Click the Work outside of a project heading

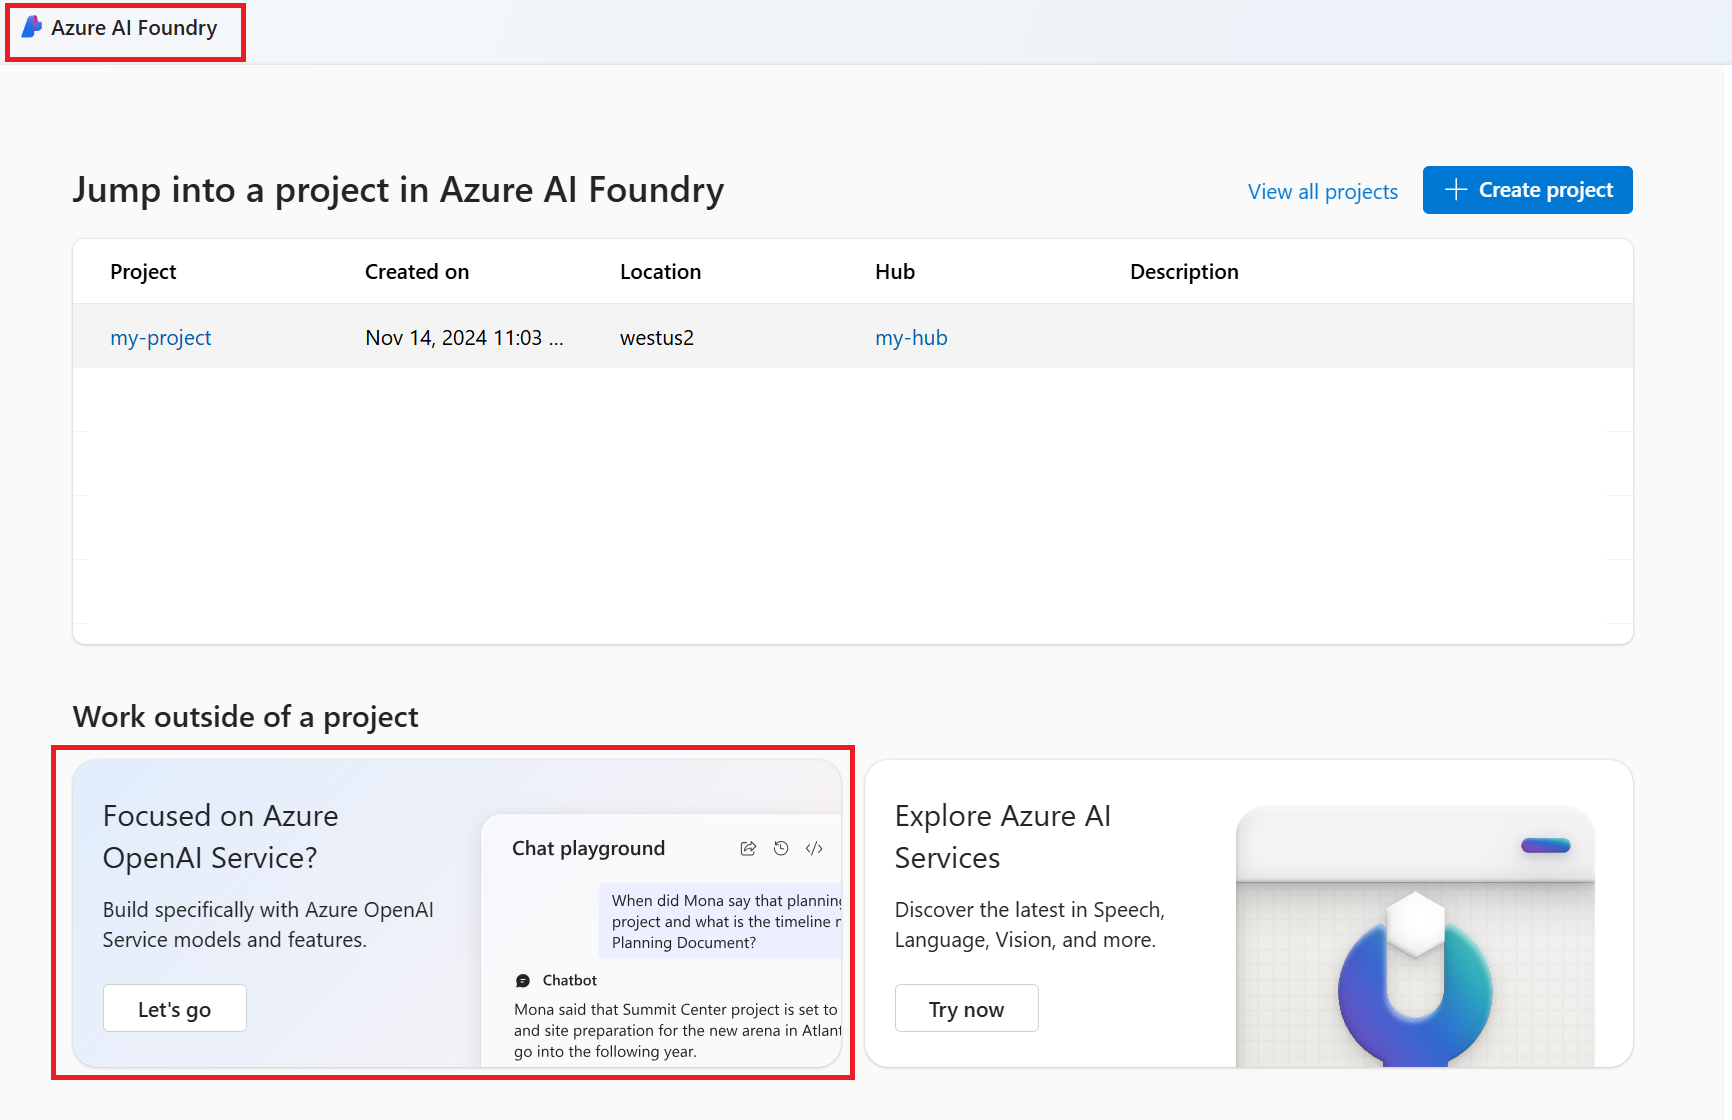(x=246, y=717)
